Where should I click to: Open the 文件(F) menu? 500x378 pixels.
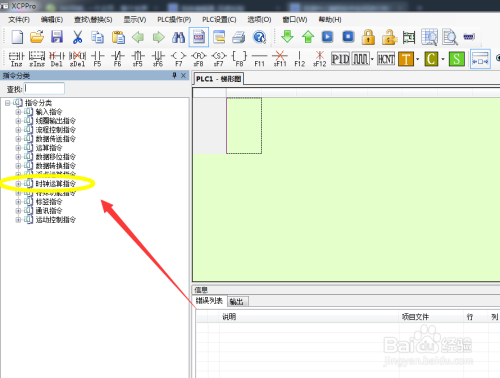click(19, 20)
